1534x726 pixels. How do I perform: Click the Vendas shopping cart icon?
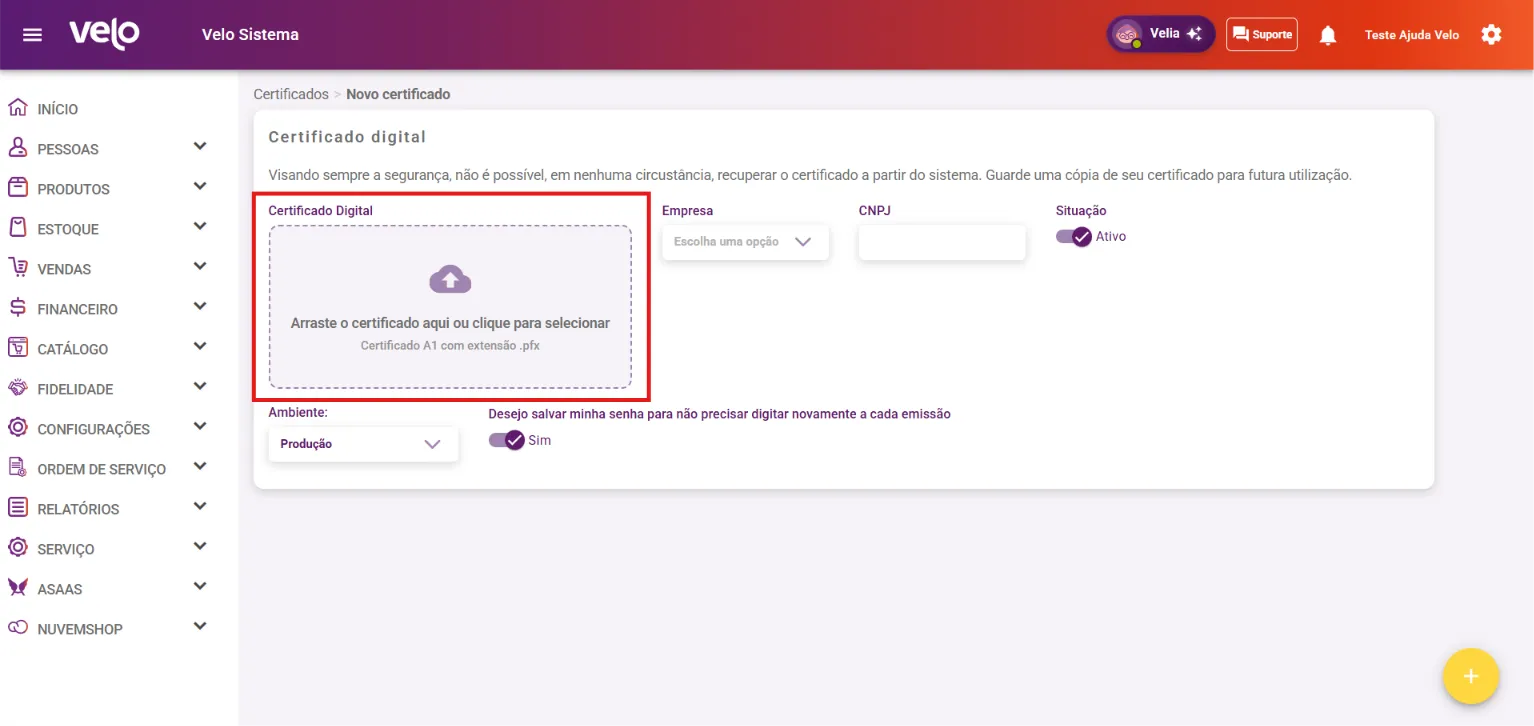click(17, 268)
